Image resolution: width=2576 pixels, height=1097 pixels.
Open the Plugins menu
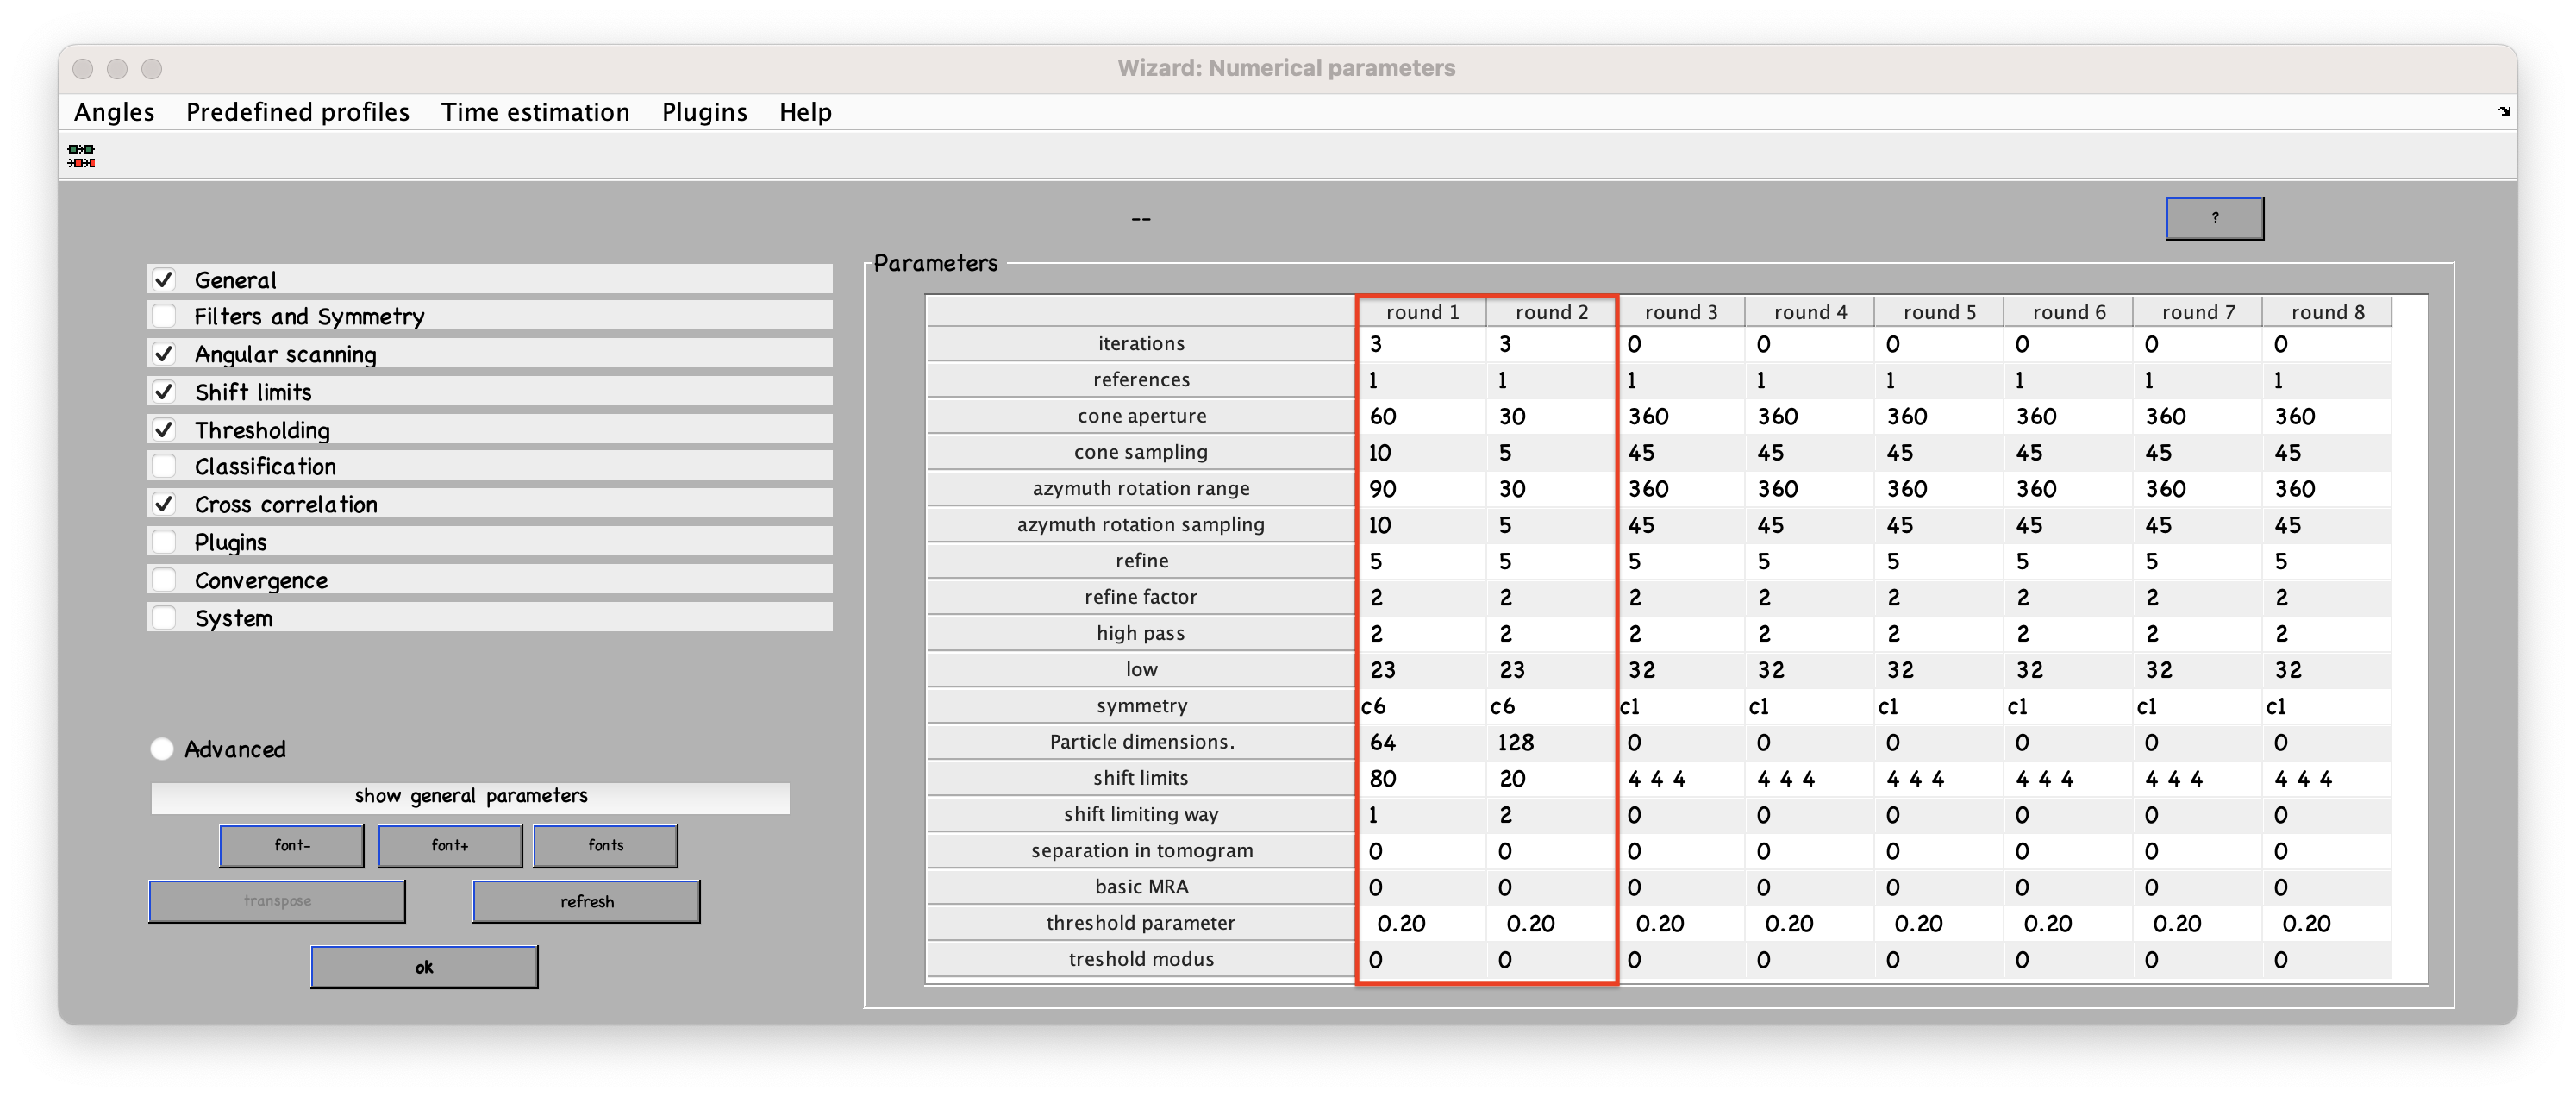[705, 112]
